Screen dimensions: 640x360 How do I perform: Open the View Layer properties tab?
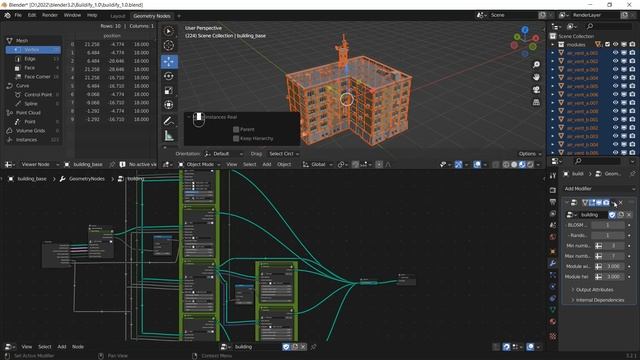point(553,213)
